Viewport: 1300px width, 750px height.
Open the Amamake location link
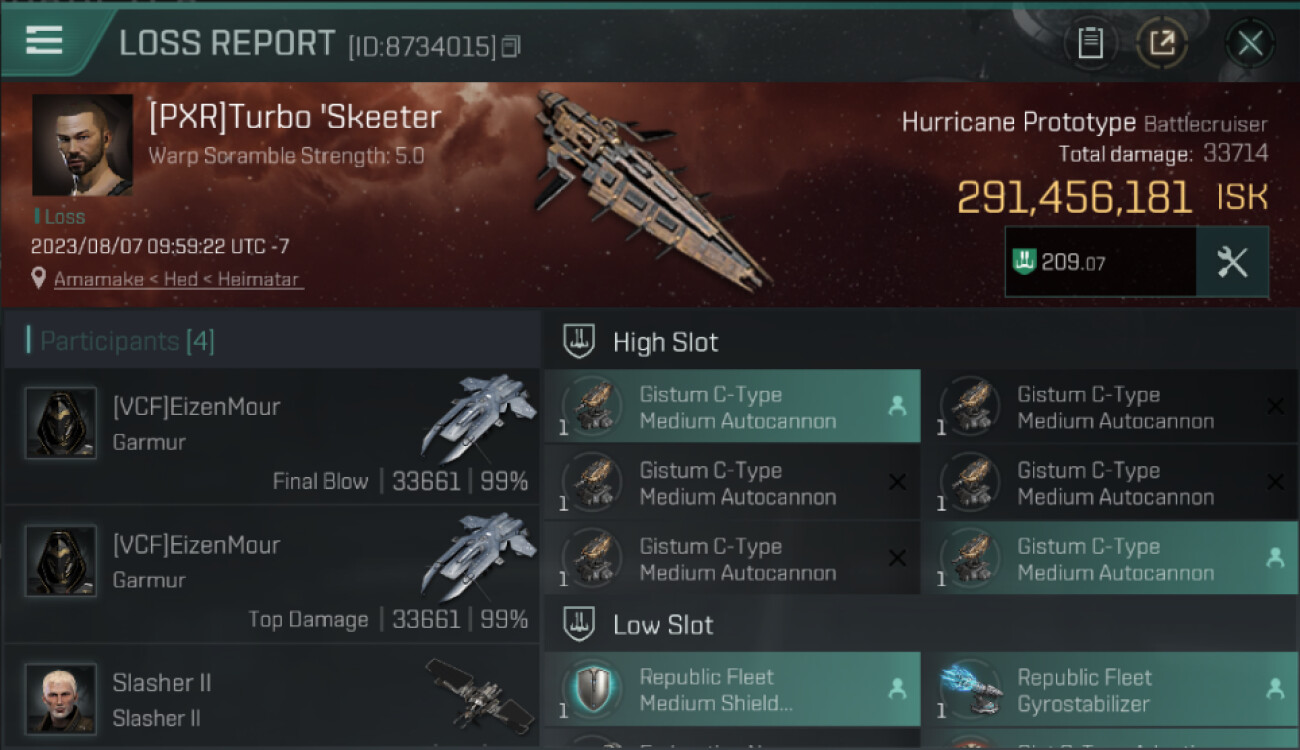click(x=177, y=280)
